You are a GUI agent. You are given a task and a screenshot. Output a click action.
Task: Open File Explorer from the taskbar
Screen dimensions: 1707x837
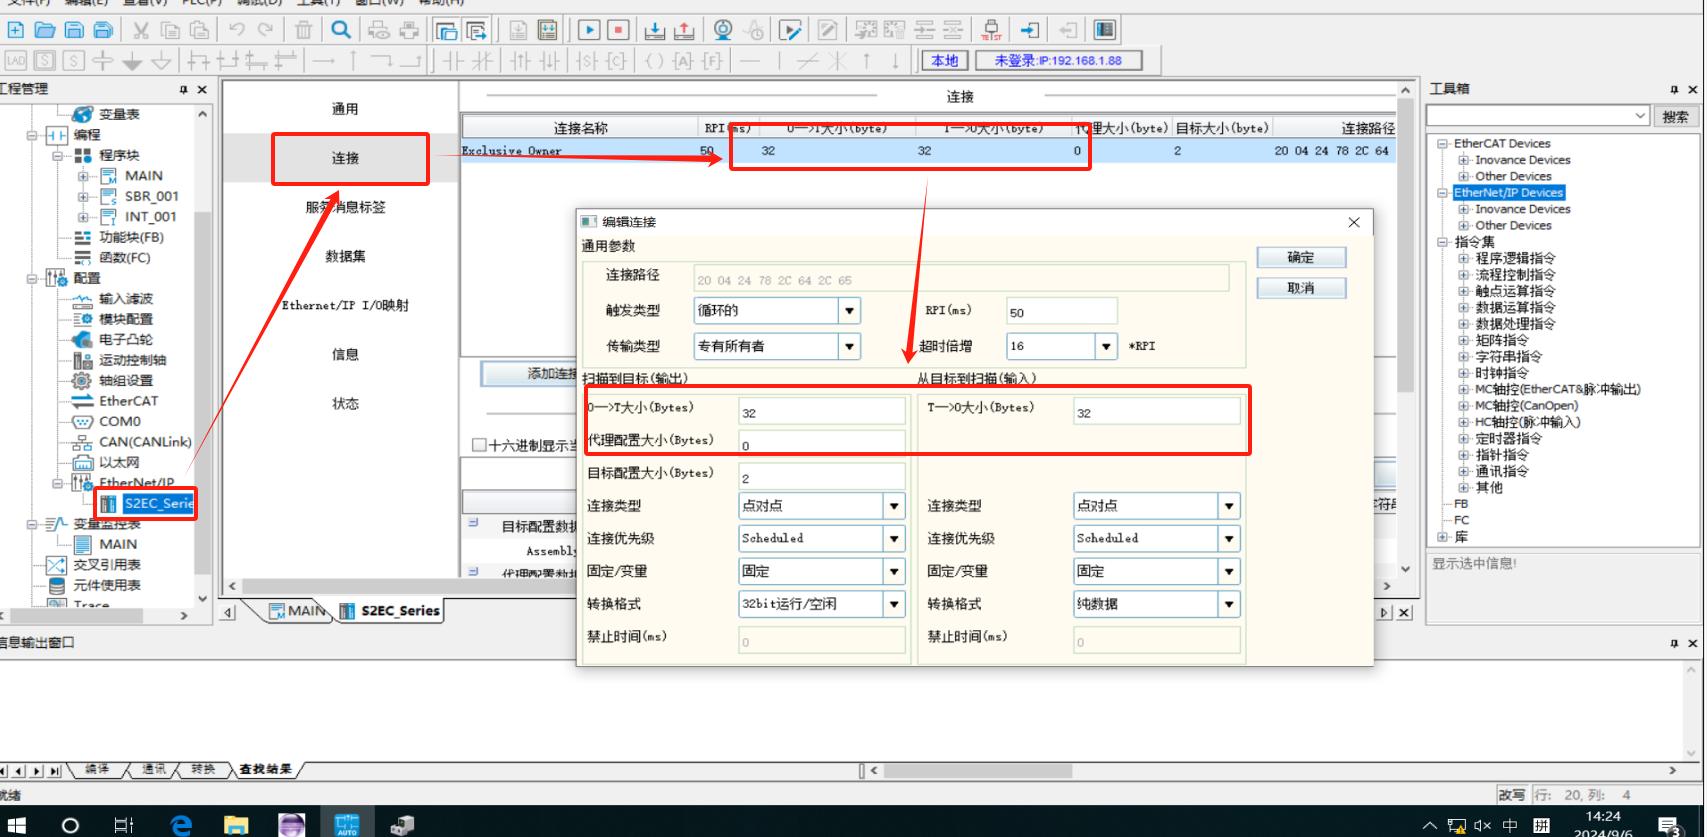(236, 825)
